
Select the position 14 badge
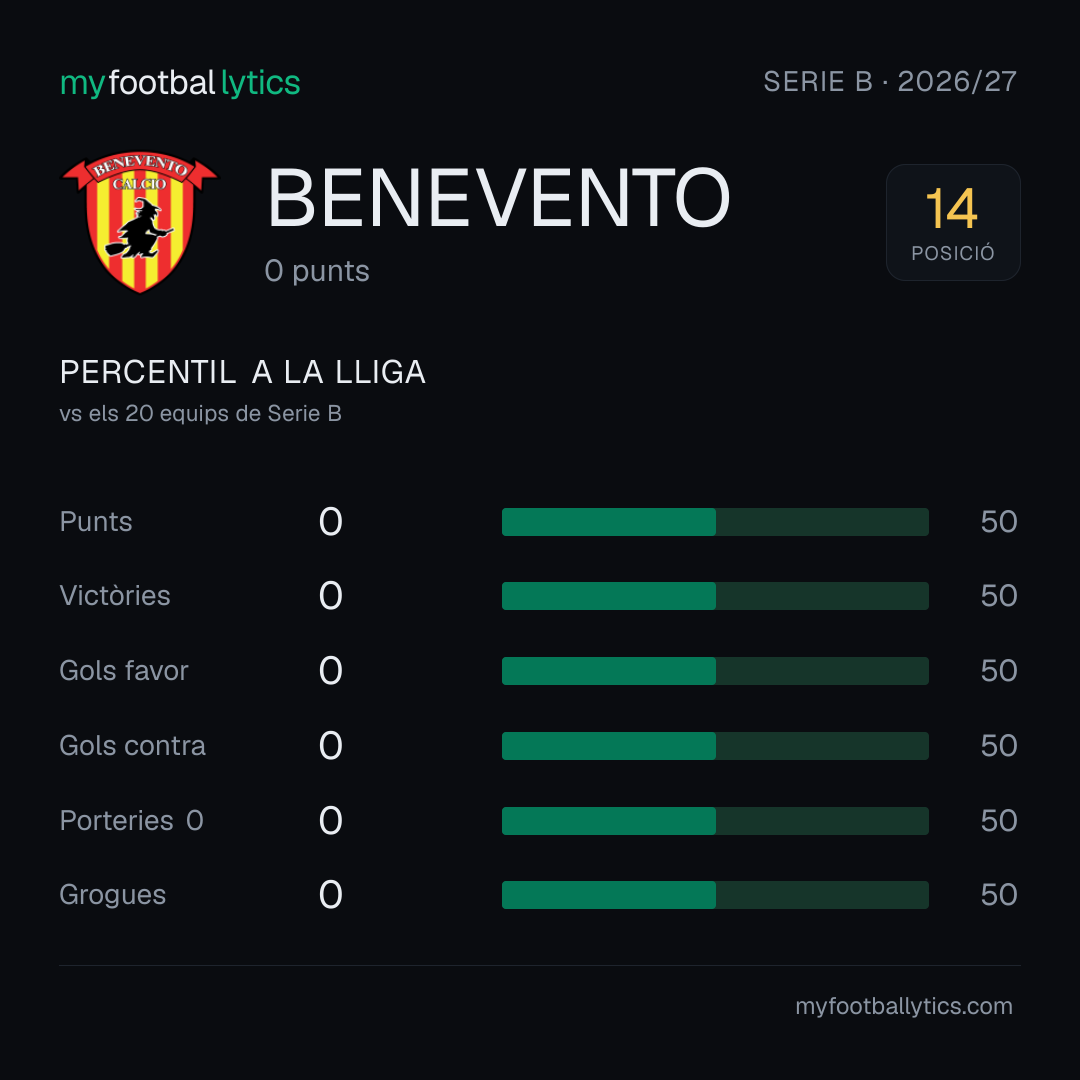tap(953, 222)
